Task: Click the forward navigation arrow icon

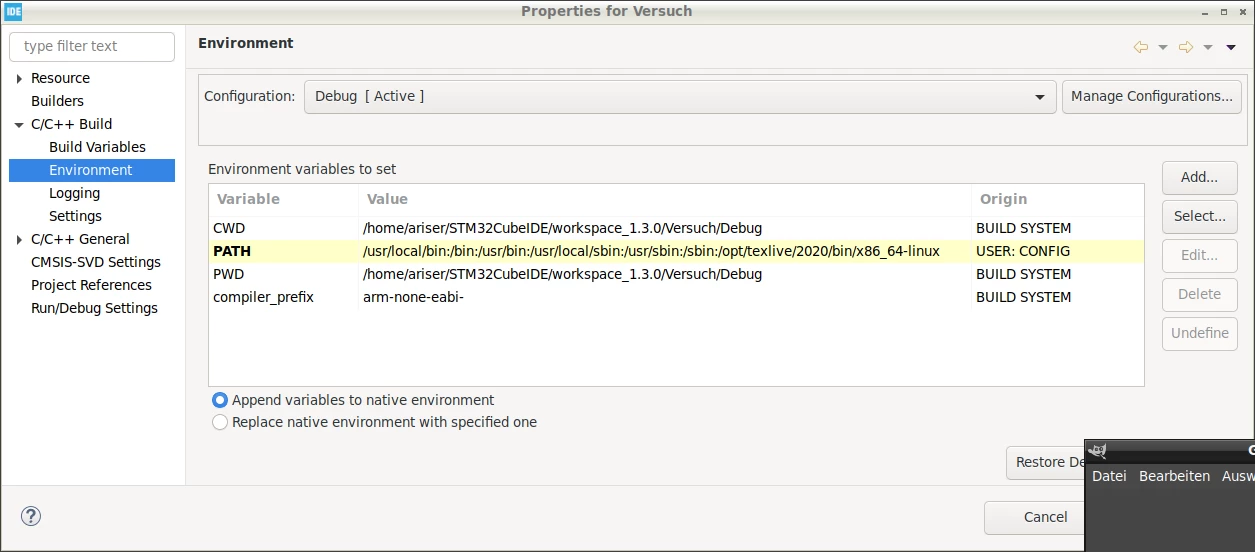Action: click(x=1186, y=47)
